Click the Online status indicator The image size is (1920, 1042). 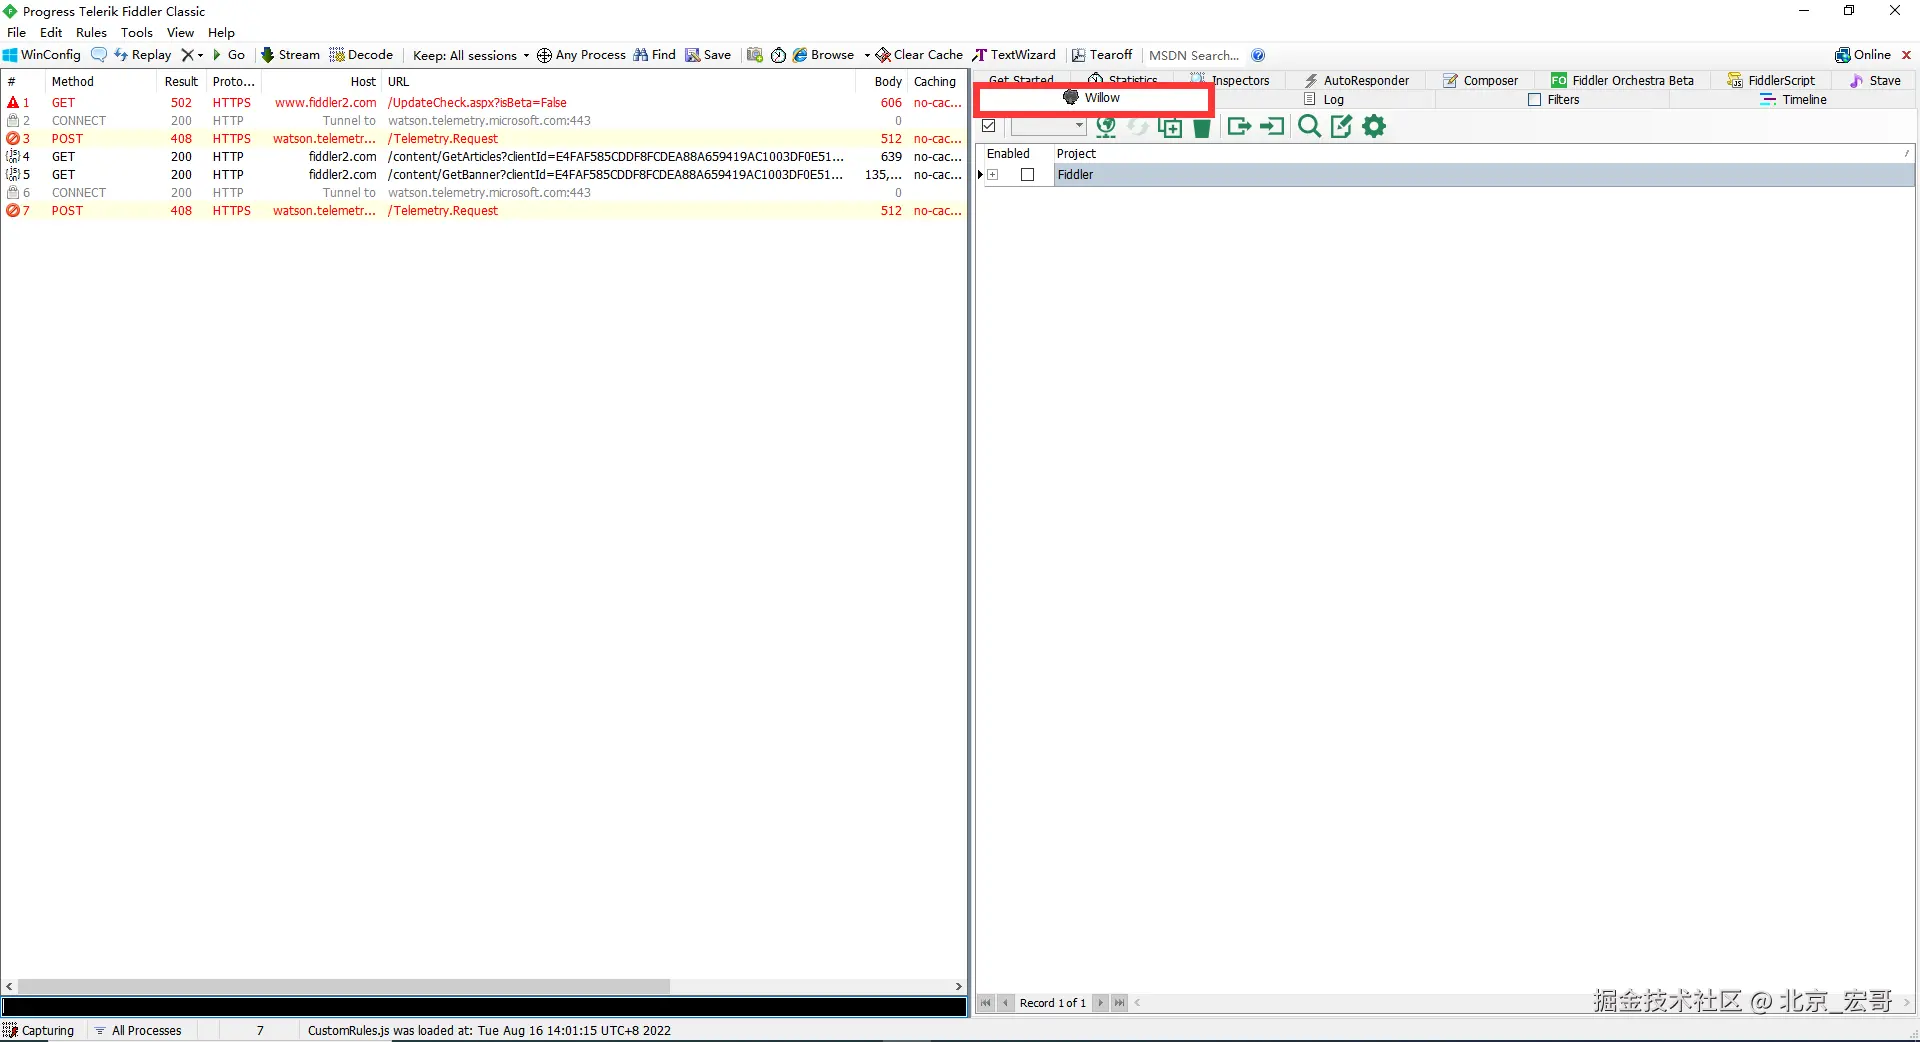point(1863,55)
